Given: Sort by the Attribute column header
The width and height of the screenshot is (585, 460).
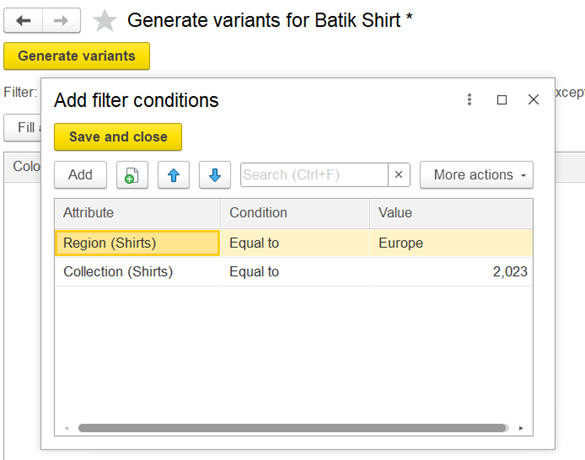Looking at the screenshot, I should (137, 213).
